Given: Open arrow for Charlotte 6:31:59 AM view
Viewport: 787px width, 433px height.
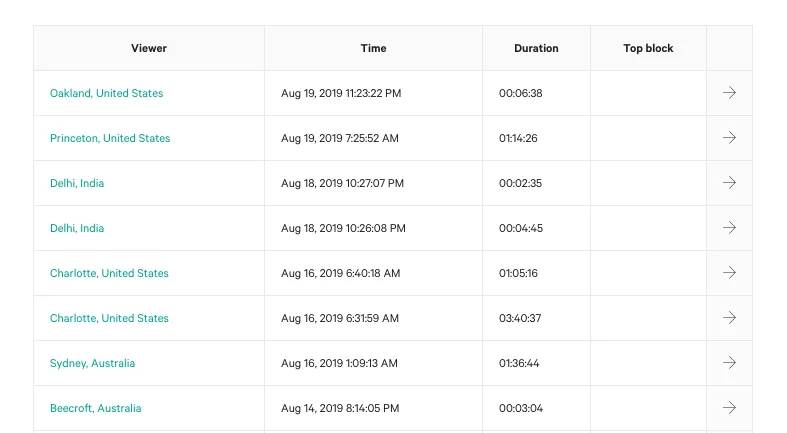Looking at the screenshot, I should pyautogui.click(x=729, y=318).
